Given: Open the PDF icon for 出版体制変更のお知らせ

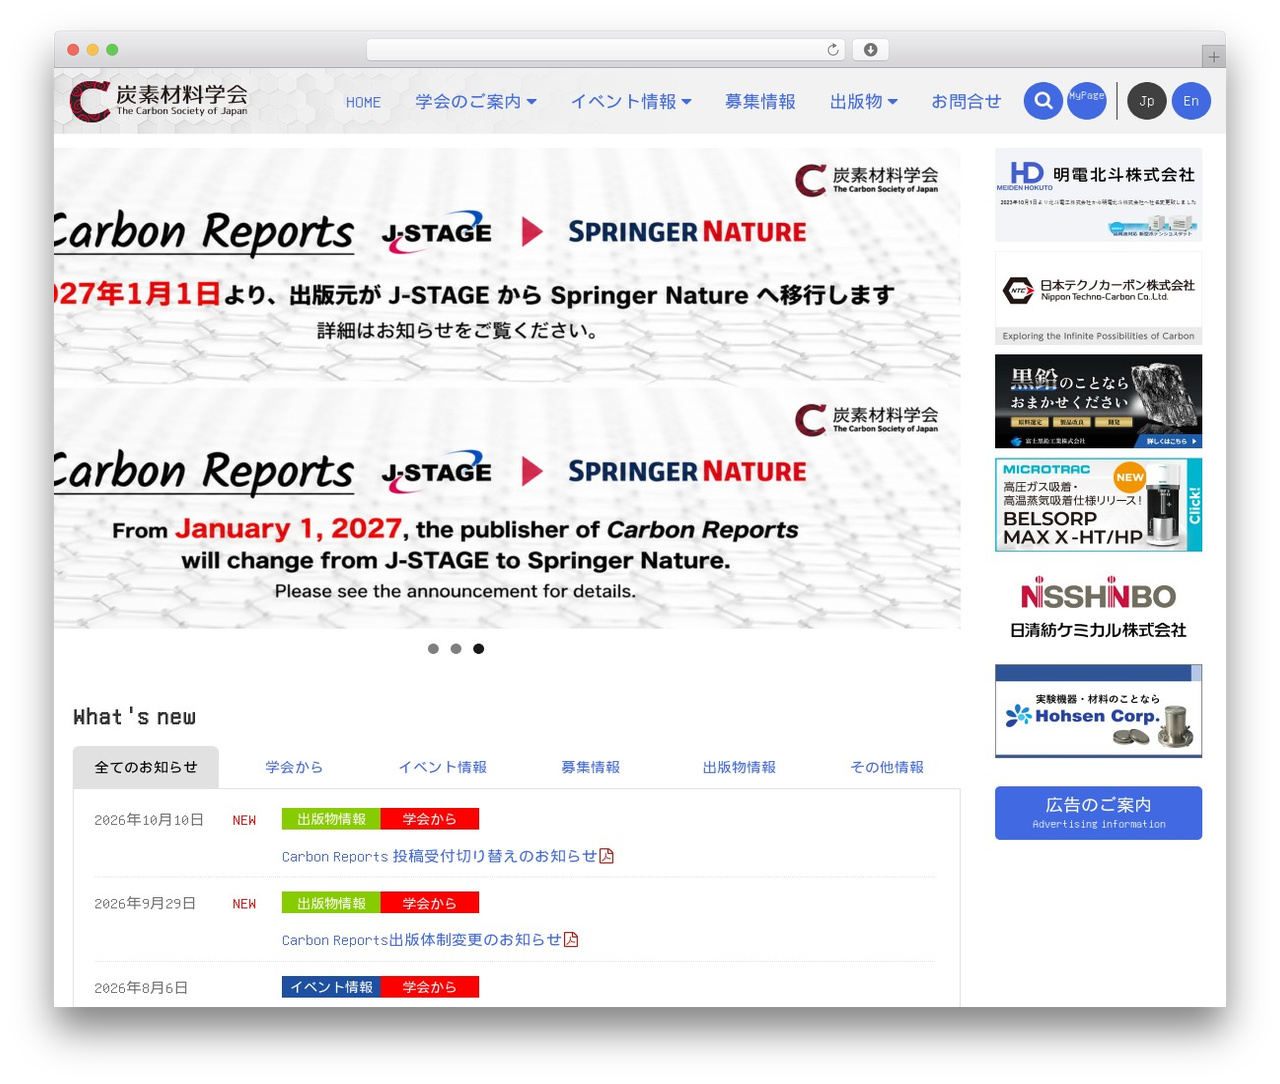Looking at the screenshot, I should (x=571, y=939).
